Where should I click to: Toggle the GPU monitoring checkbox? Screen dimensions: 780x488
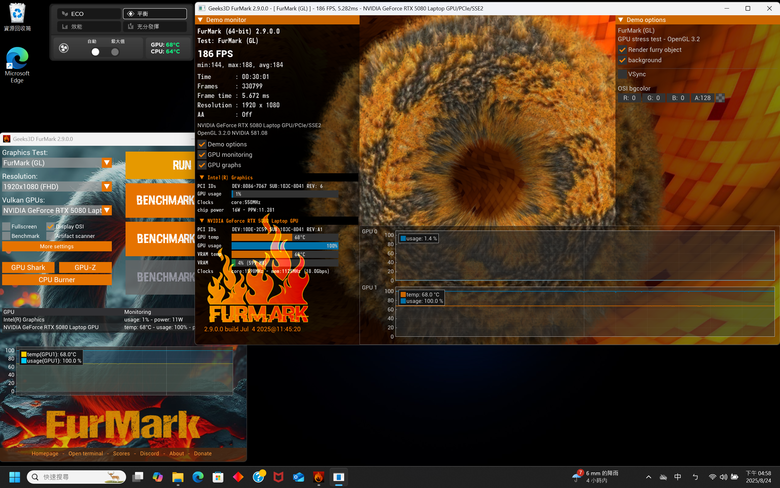pos(202,155)
